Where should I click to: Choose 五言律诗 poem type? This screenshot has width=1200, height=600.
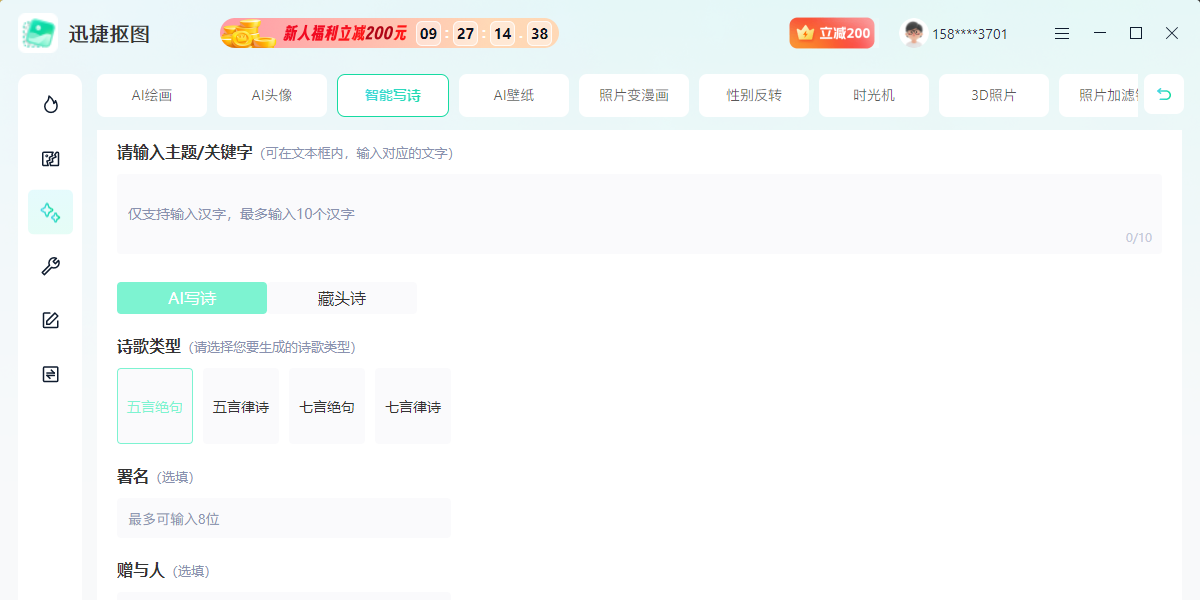[241, 406]
